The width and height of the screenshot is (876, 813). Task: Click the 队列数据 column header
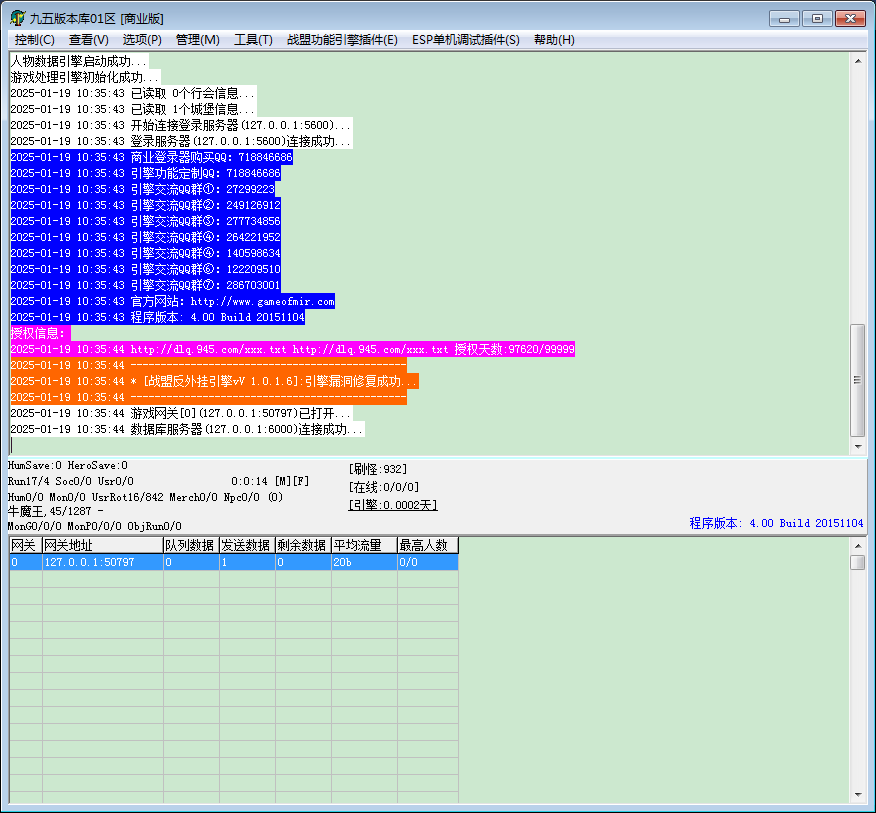(x=191, y=545)
